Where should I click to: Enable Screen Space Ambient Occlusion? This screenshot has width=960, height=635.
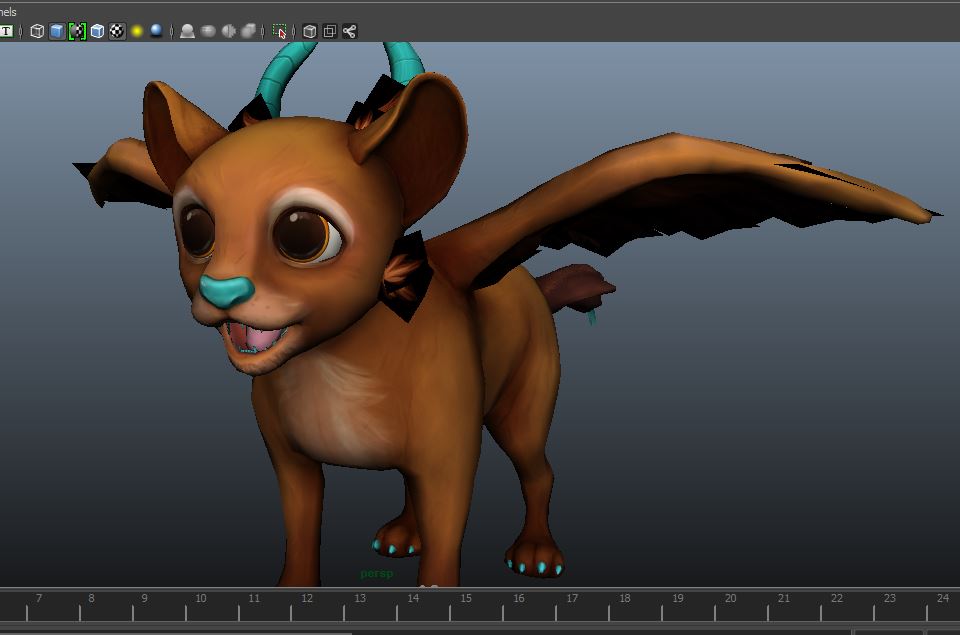coord(187,31)
